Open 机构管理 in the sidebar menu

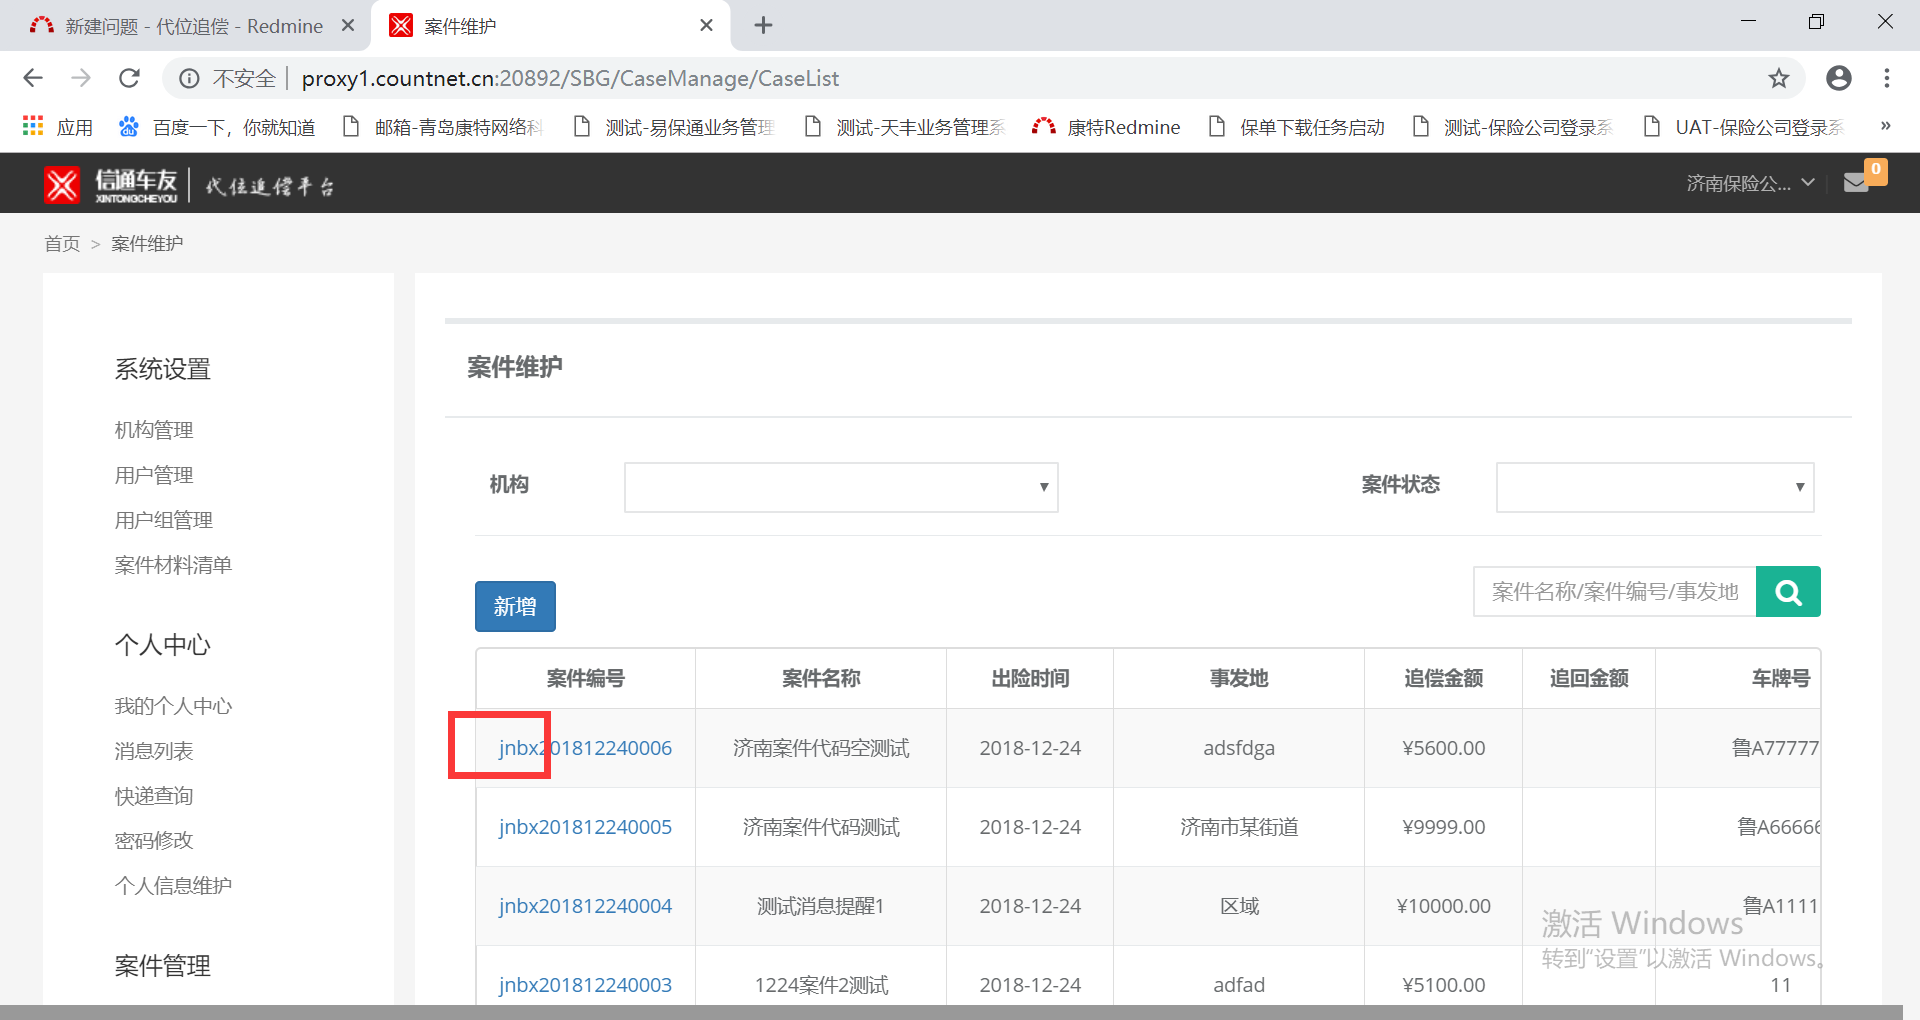pos(154,430)
